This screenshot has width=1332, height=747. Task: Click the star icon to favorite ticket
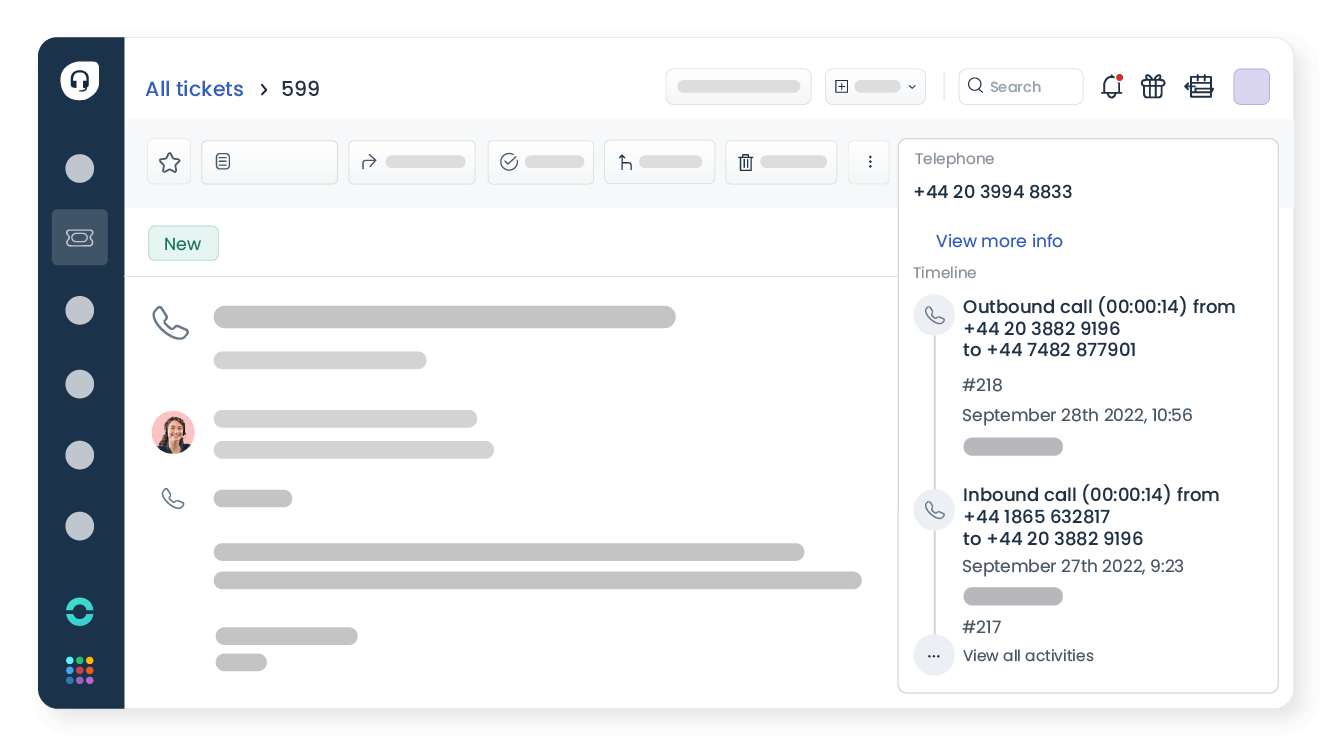click(169, 162)
